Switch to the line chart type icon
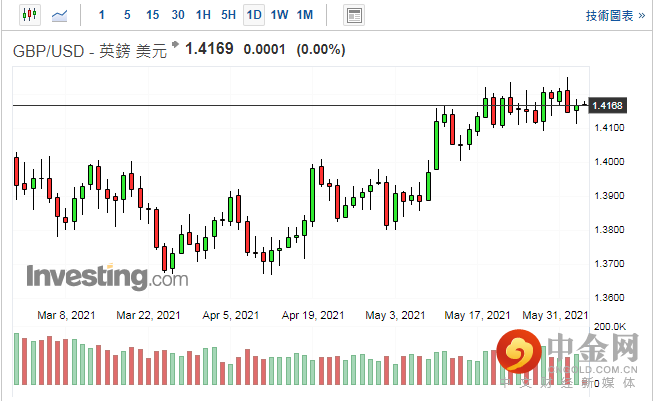 [x=61, y=15]
